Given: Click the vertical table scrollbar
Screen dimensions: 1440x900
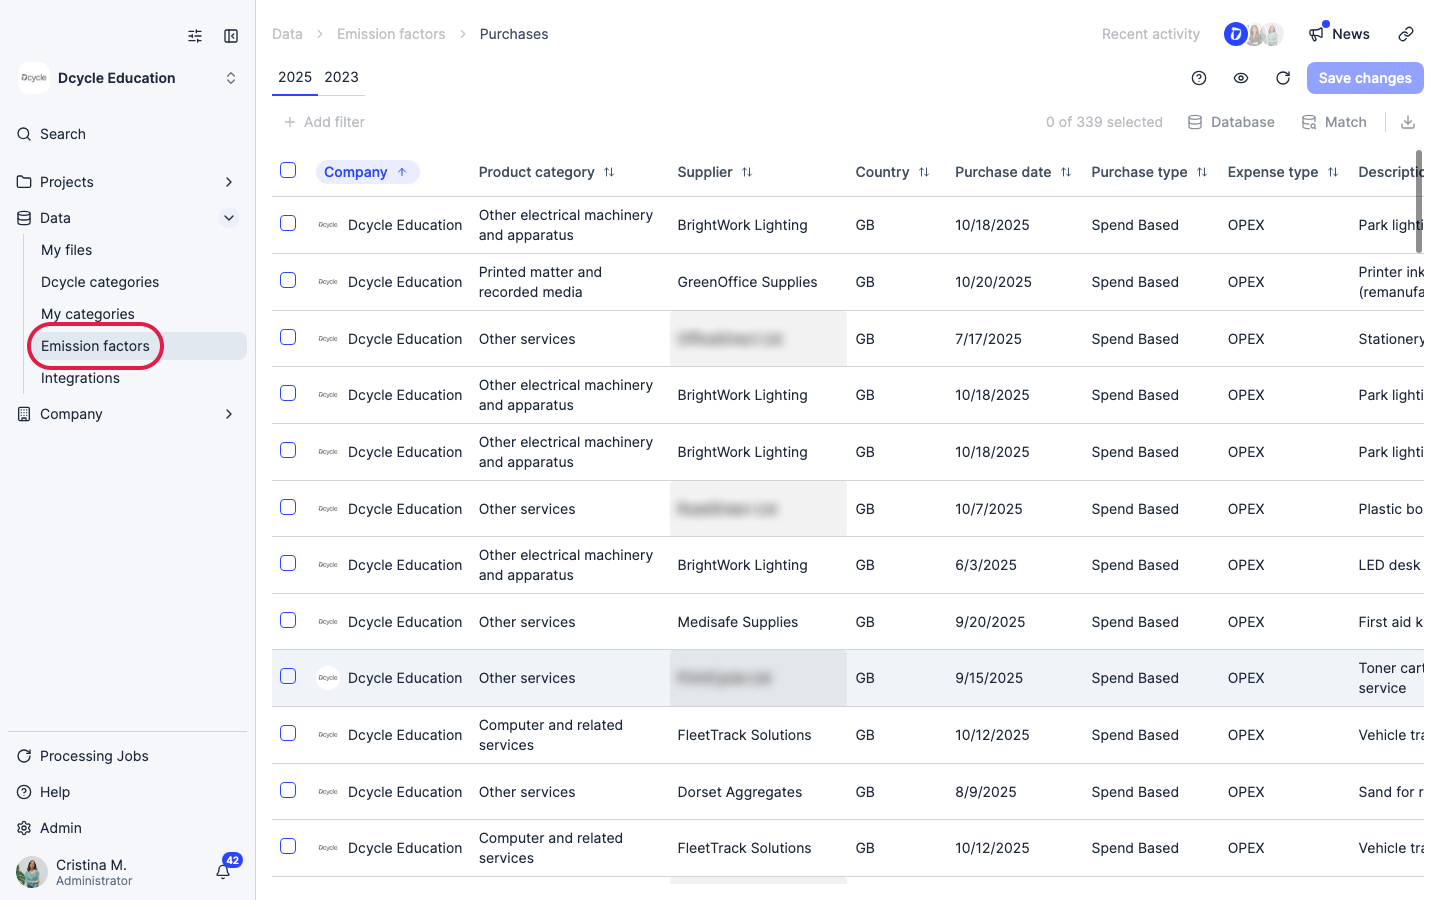Looking at the screenshot, I should [1419, 202].
